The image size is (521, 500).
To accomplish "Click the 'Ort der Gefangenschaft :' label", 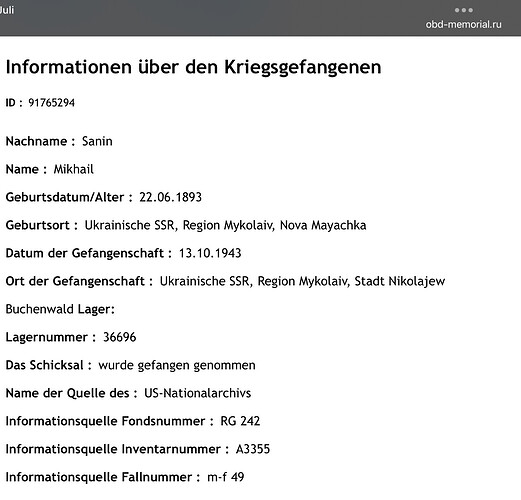I will click(x=79, y=282).
